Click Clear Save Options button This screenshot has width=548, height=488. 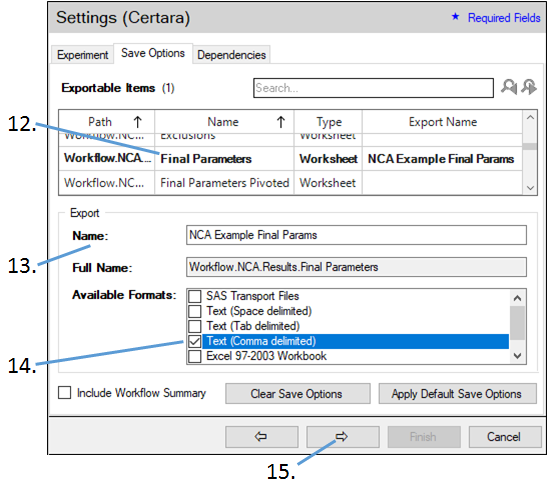click(297, 394)
